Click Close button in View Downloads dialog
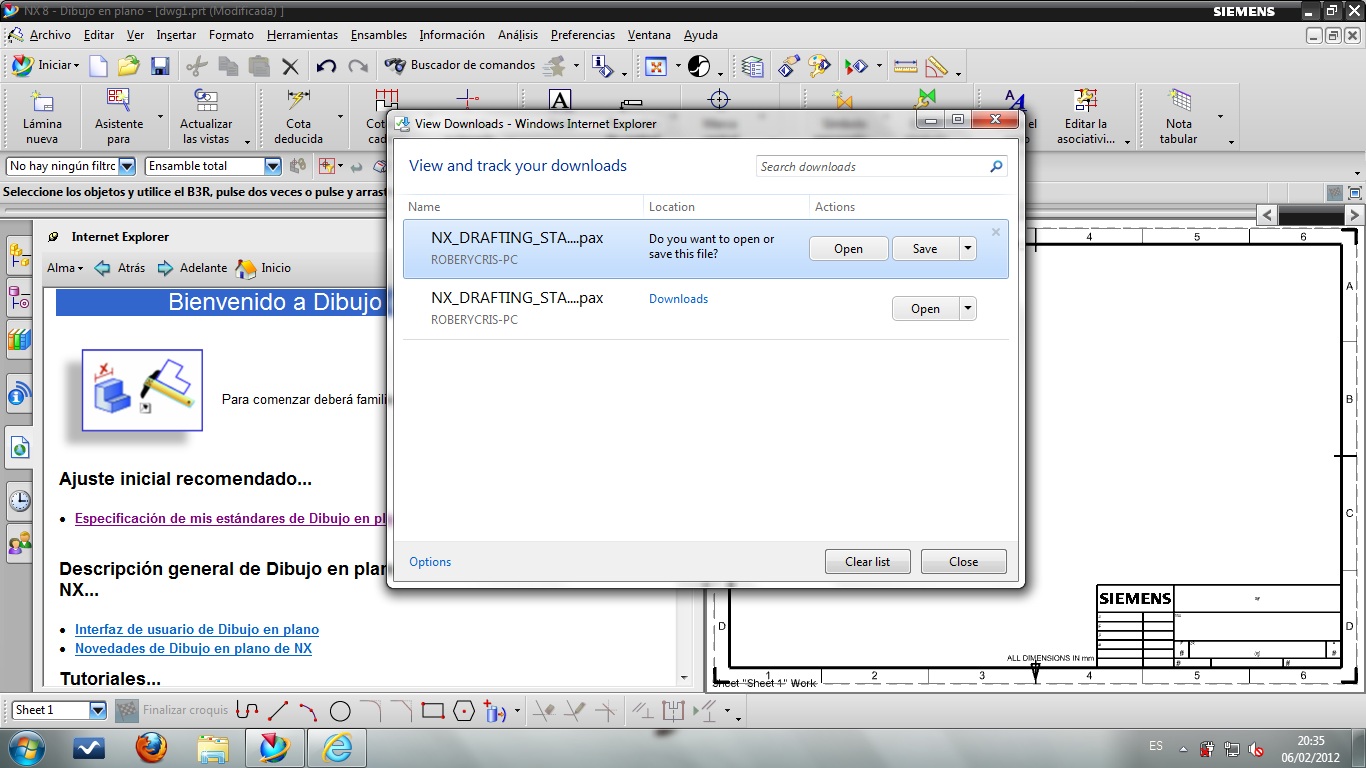 [x=963, y=562]
